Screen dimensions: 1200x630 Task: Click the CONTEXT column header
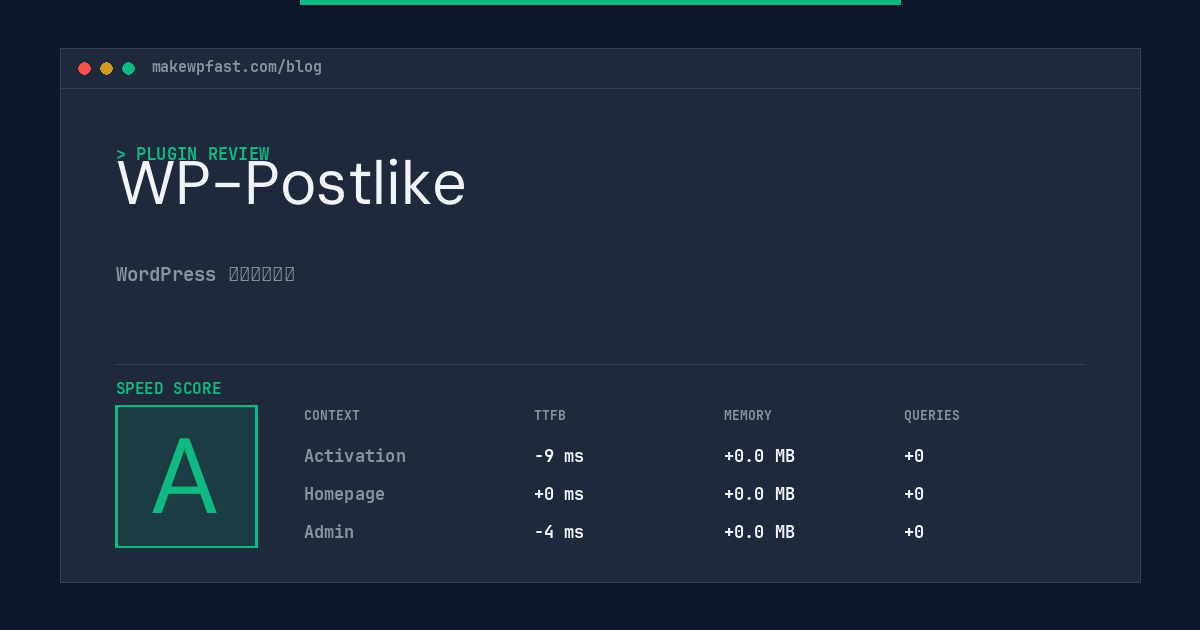coord(332,416)
